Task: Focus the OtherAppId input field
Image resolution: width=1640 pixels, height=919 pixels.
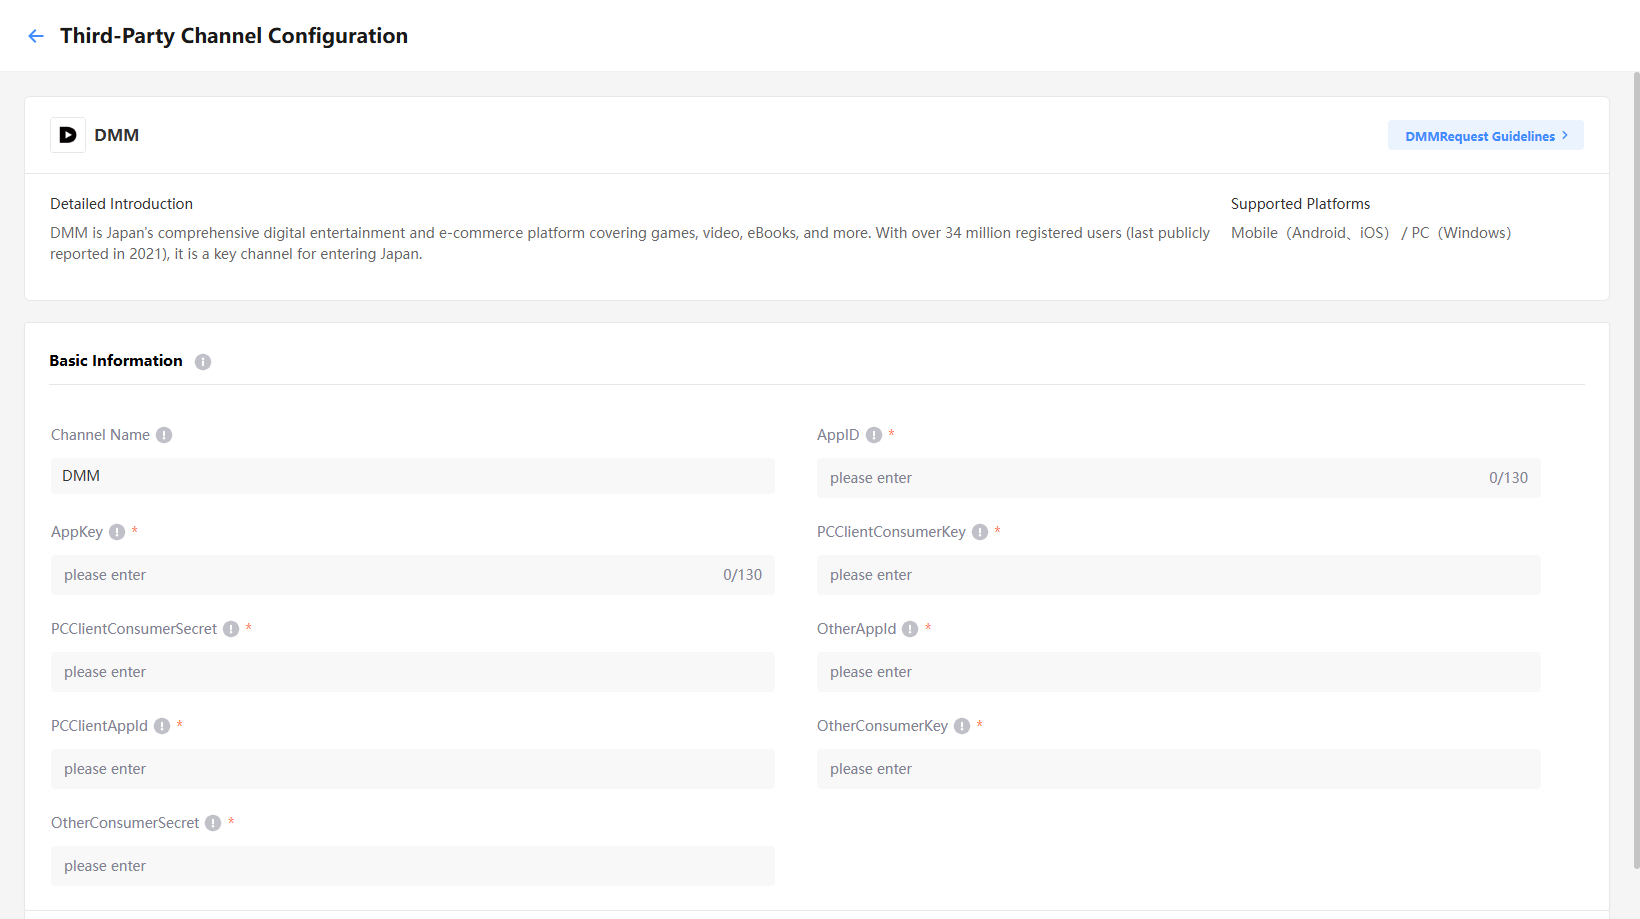Action: [x=1179, y=672]
